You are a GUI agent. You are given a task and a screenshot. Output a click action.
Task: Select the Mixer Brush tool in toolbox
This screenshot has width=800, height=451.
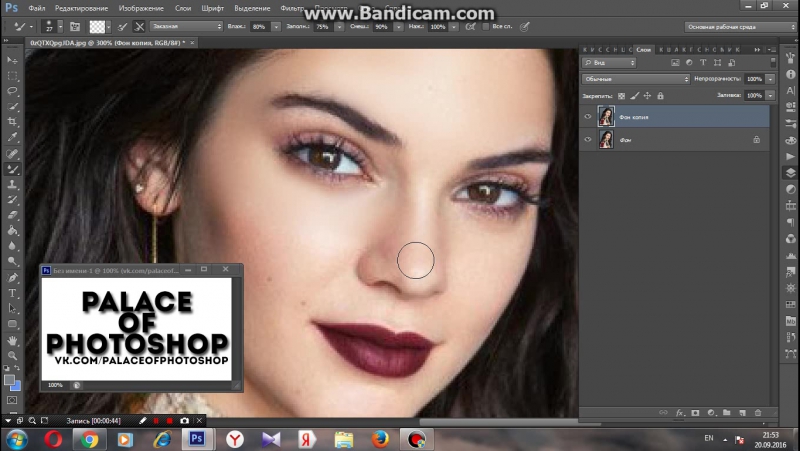click(x=12, y=169)
